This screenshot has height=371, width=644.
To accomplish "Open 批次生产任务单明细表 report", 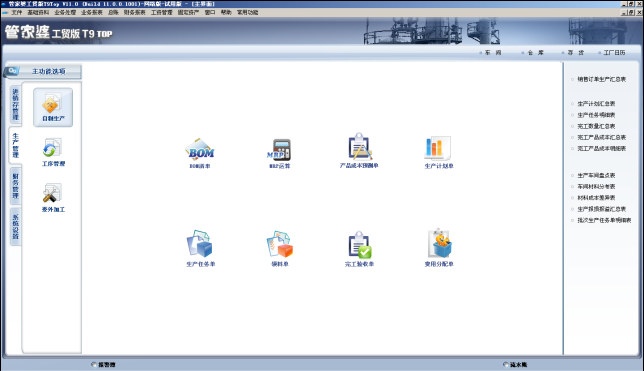I will (x=604, y=220).
